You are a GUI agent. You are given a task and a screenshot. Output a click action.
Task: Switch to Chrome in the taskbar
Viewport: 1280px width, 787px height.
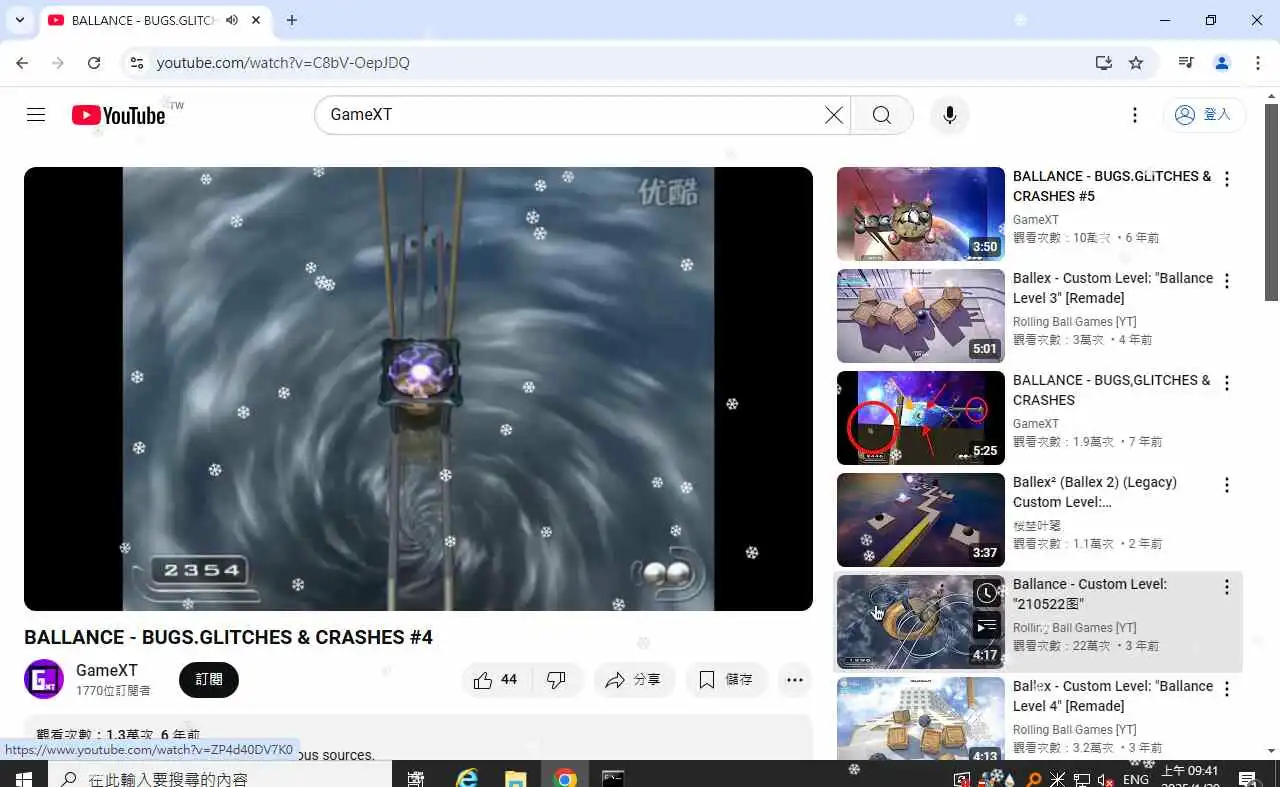pyautogui.click(x=565, y=777)
